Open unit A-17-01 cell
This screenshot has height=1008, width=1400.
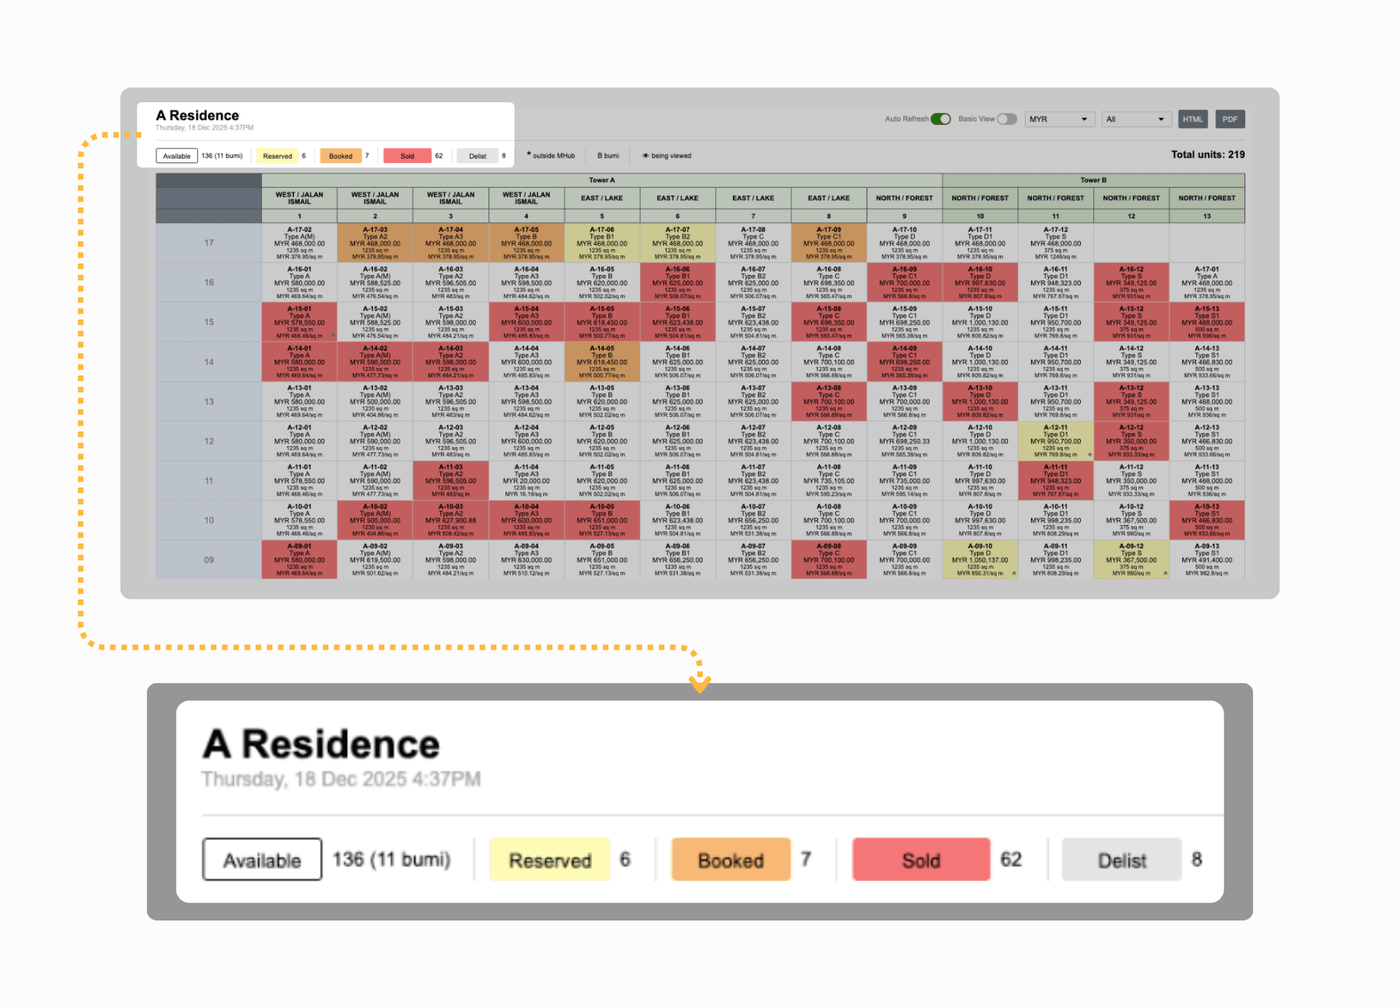pos(1207,282)
